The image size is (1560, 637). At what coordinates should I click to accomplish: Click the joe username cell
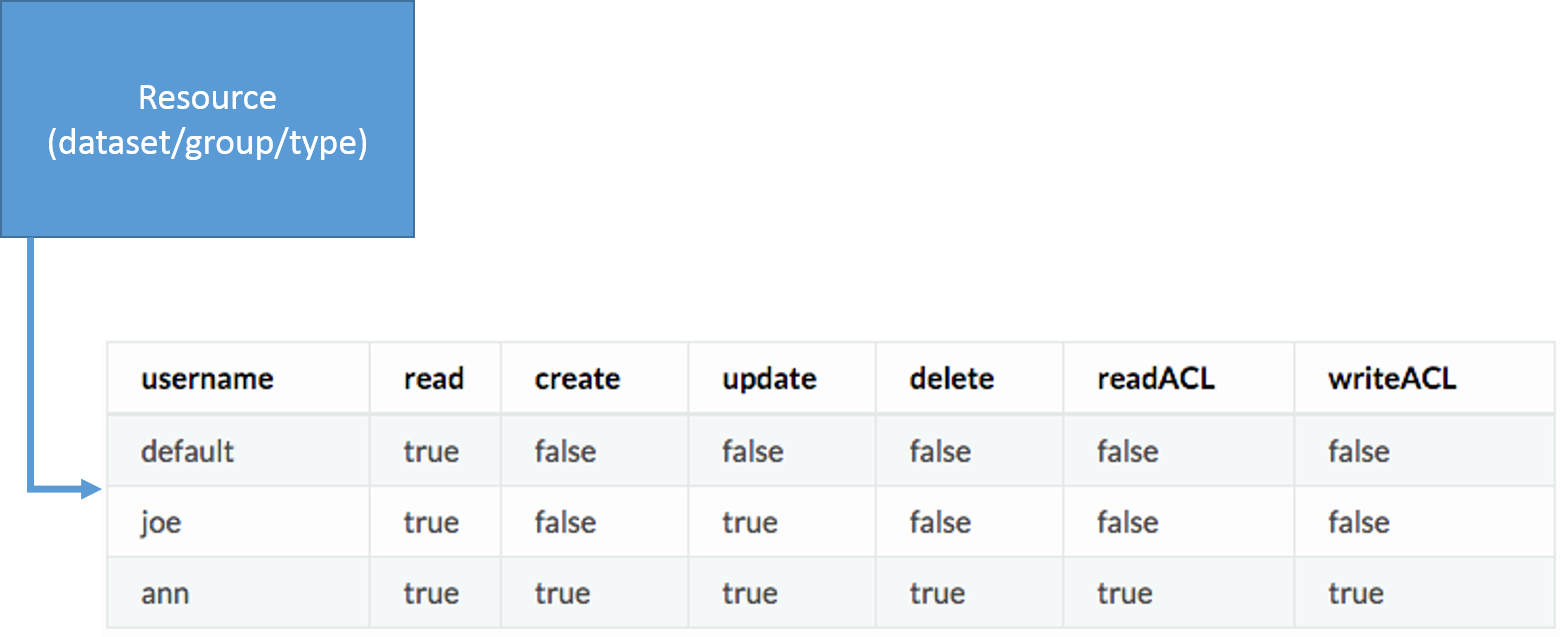161,522
